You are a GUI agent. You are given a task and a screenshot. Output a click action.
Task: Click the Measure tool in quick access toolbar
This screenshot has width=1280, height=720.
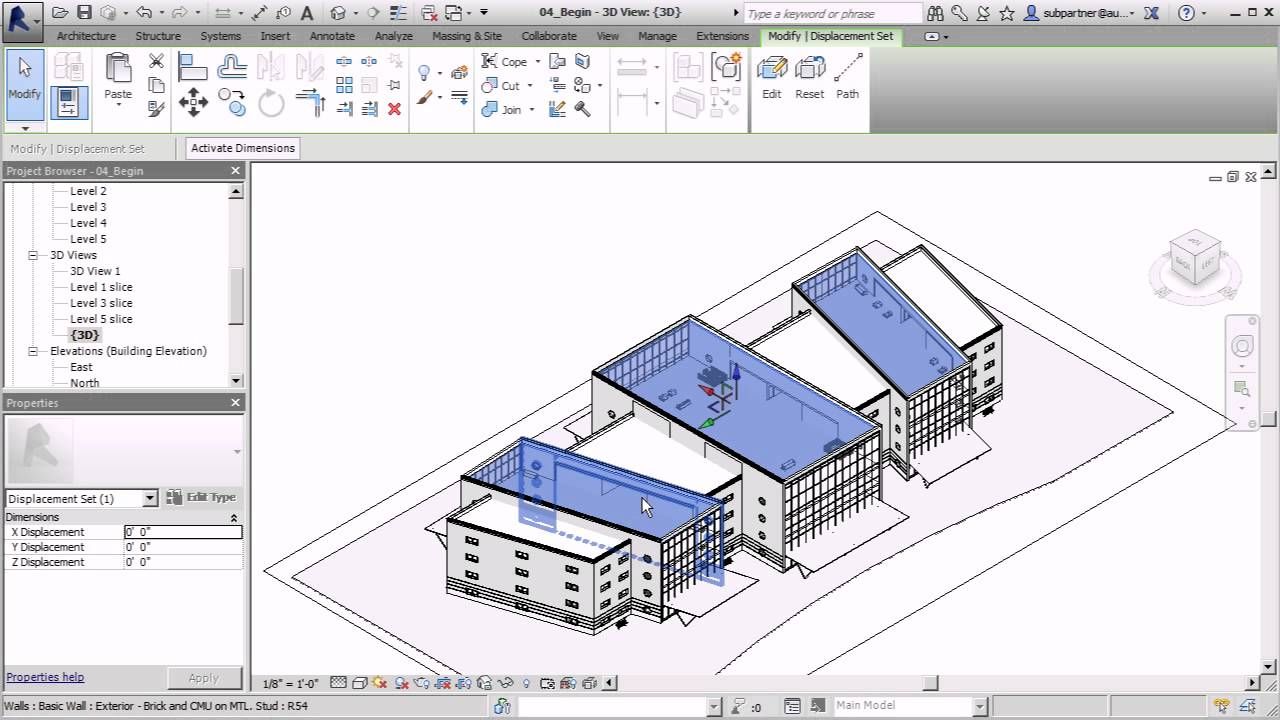(258, 13)
